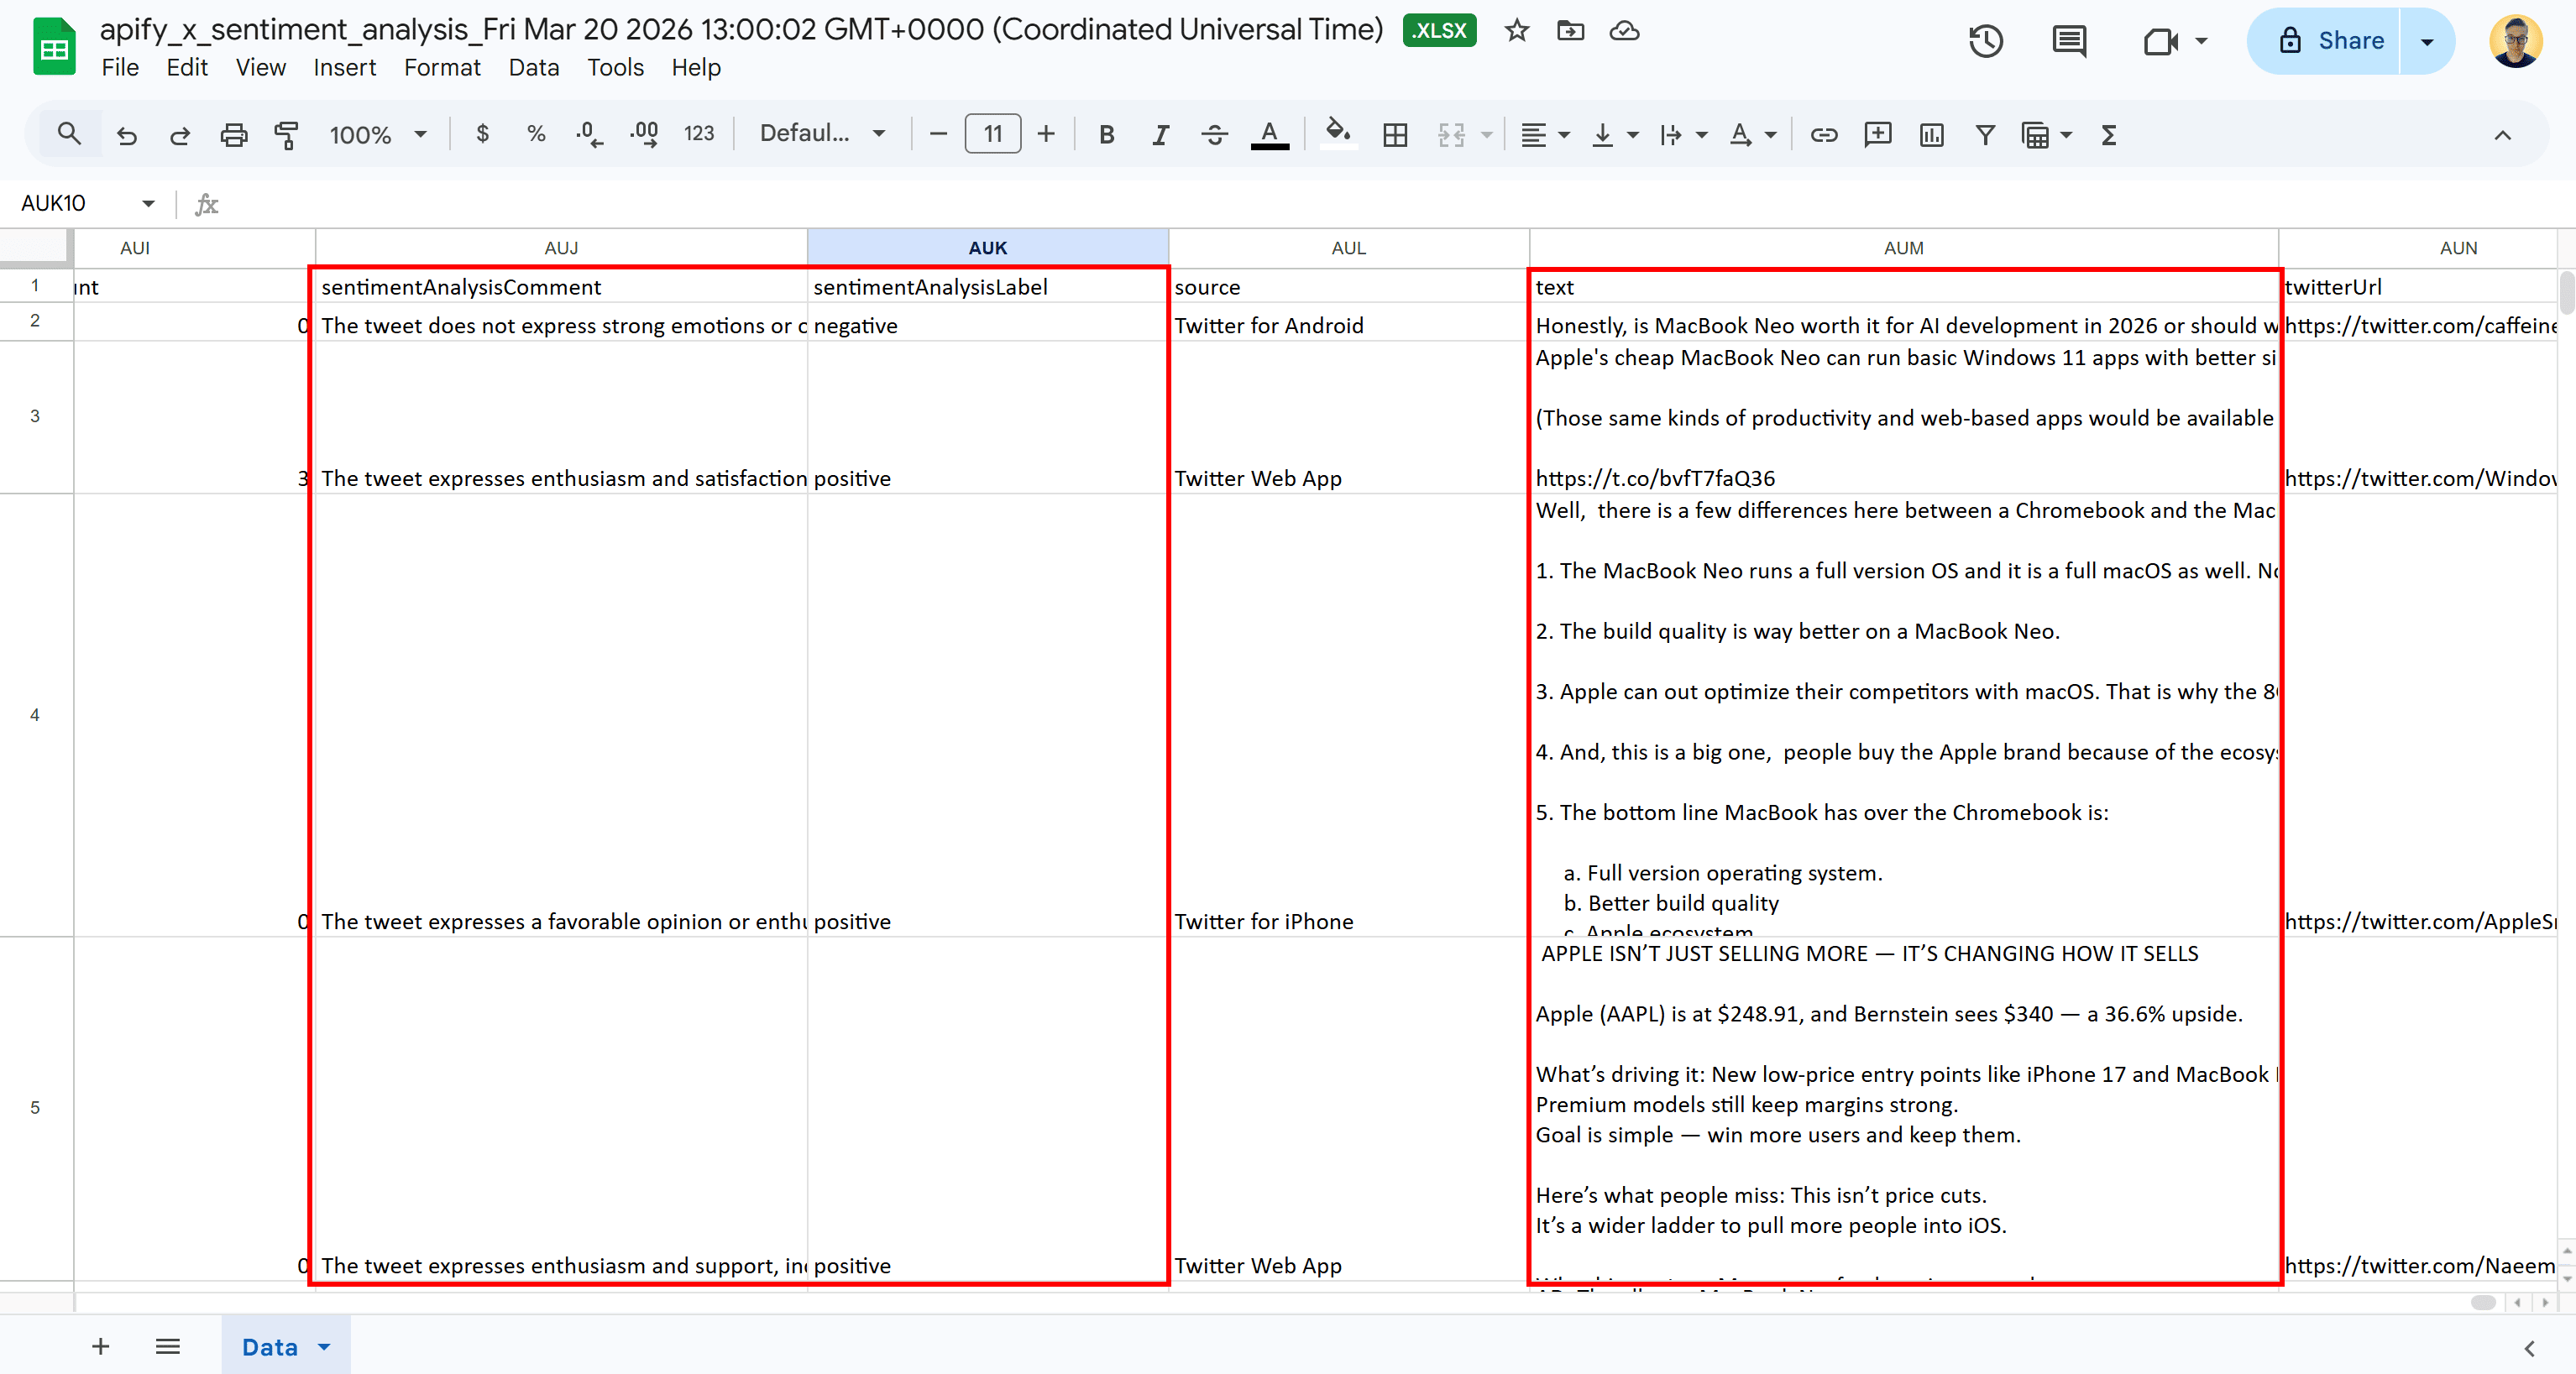Insert a chart using toolbar icon
Screen dimensions: 2576x1374
(1931, 135)
